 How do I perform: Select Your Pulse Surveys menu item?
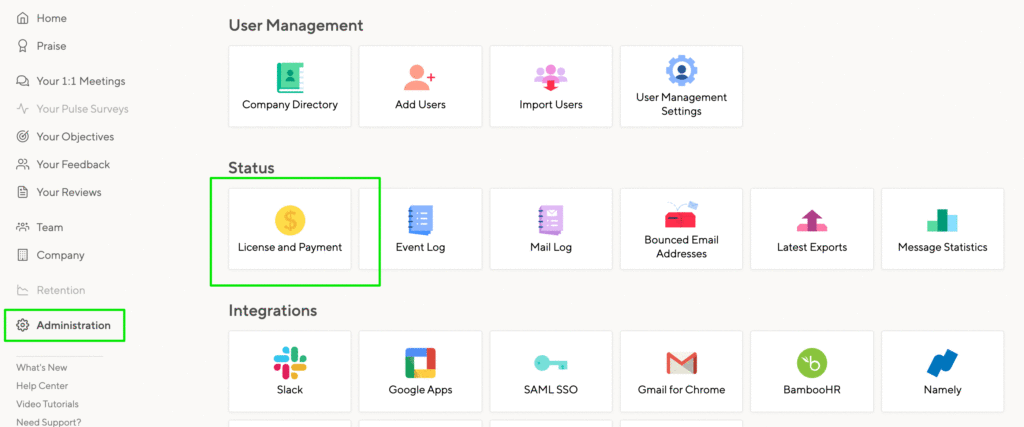pyautogui.click(x=82, y=109)
